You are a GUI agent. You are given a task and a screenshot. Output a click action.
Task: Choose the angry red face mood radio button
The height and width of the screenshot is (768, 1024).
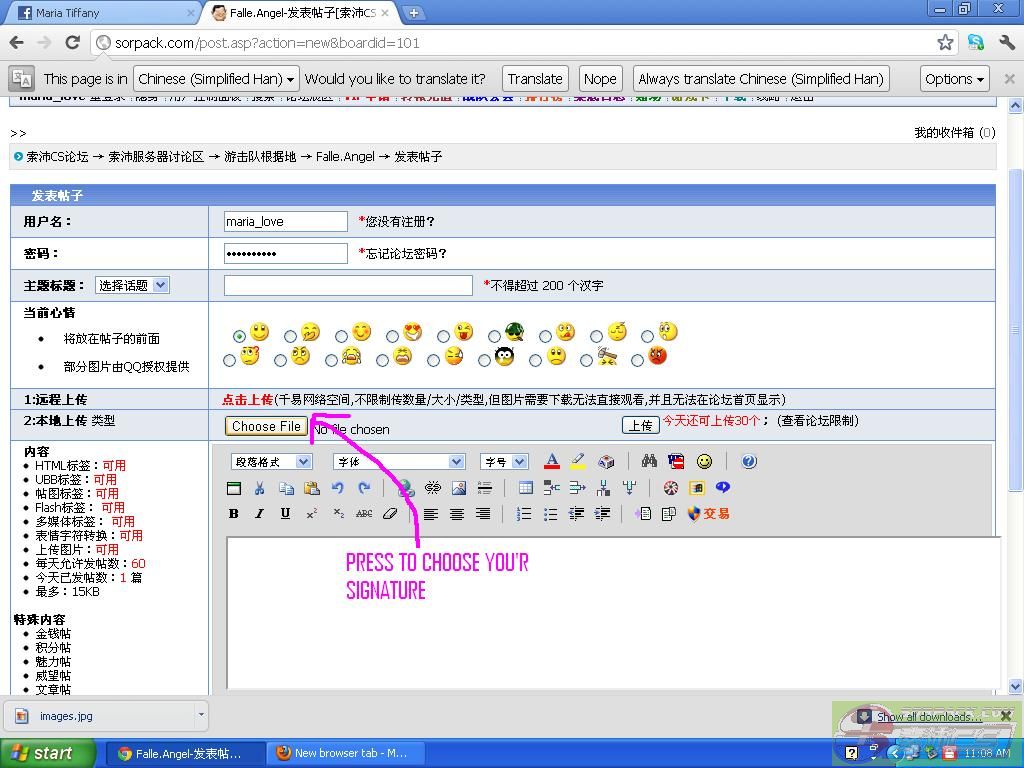[x=637, y=360]
